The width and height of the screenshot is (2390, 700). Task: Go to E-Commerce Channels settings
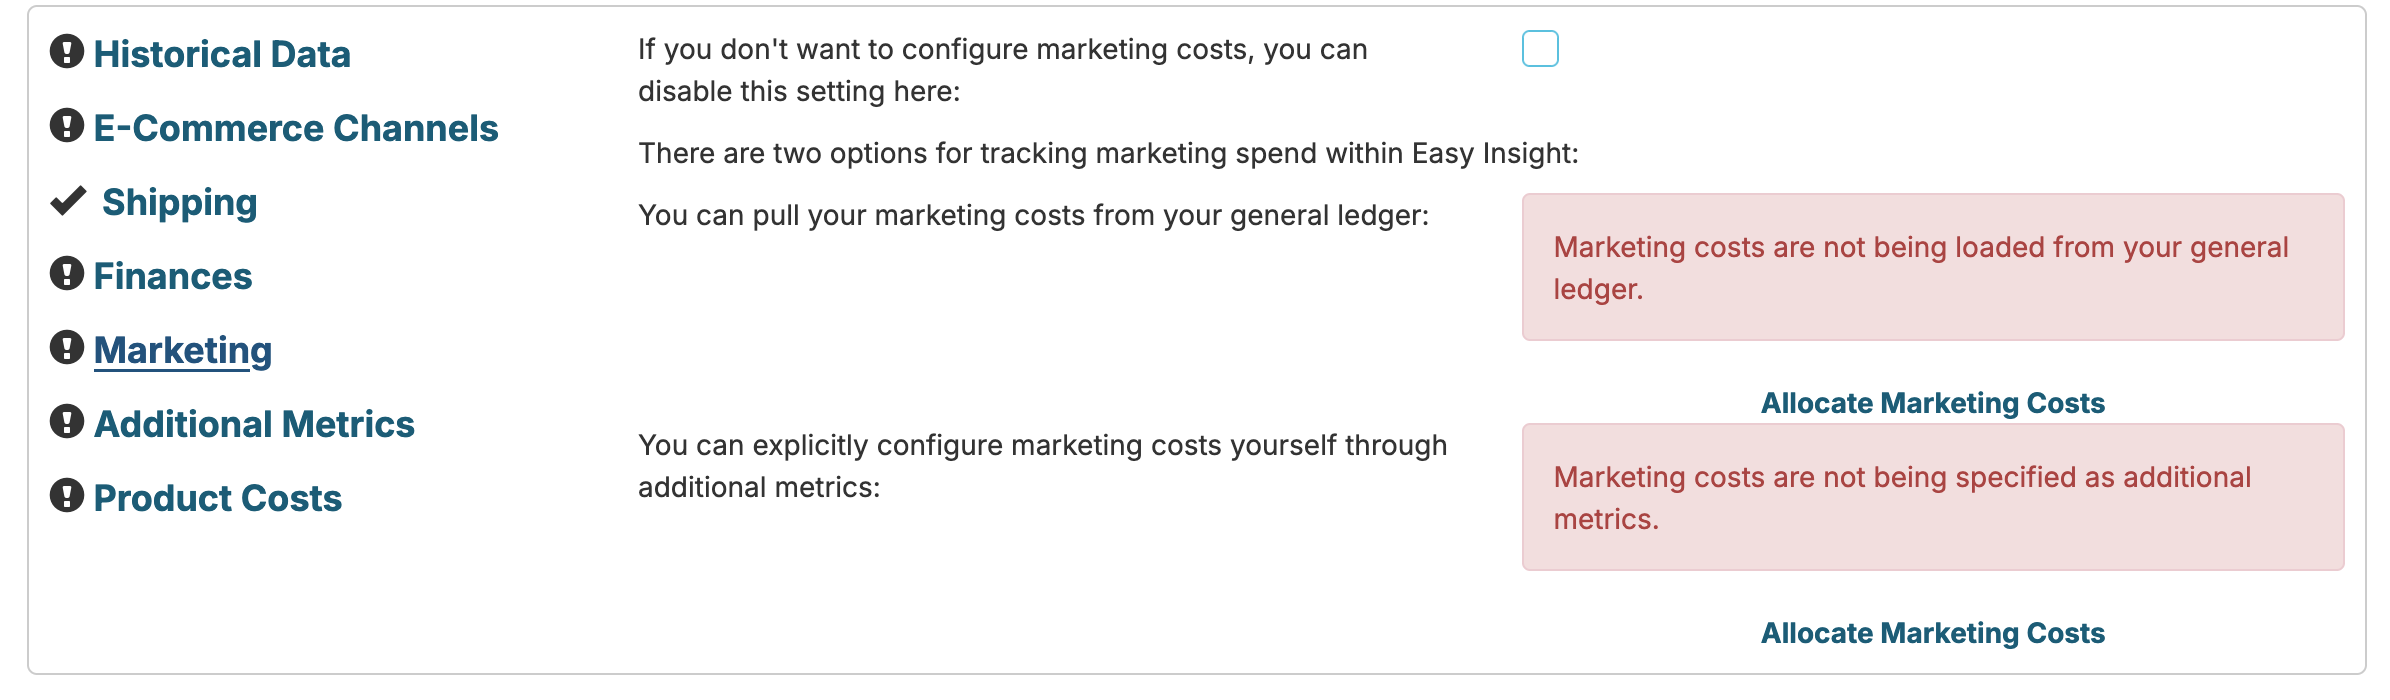coord(296,128)
